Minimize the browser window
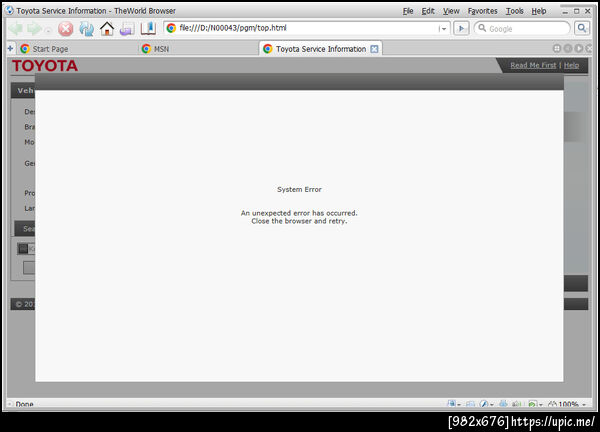The width and height of the screenshot is (600, 432). tap(565, 11)
